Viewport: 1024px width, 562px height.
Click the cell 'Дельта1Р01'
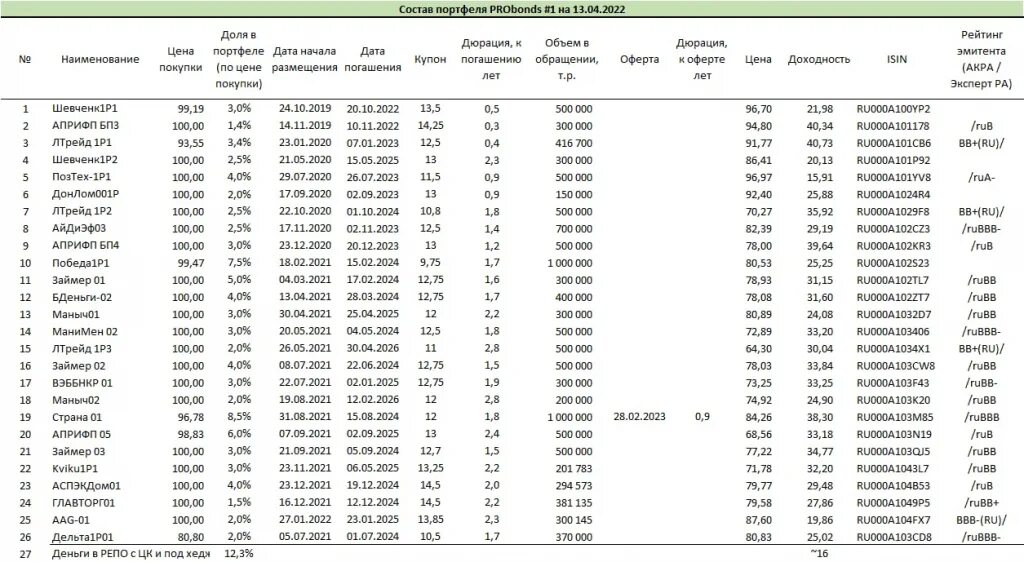83,537
